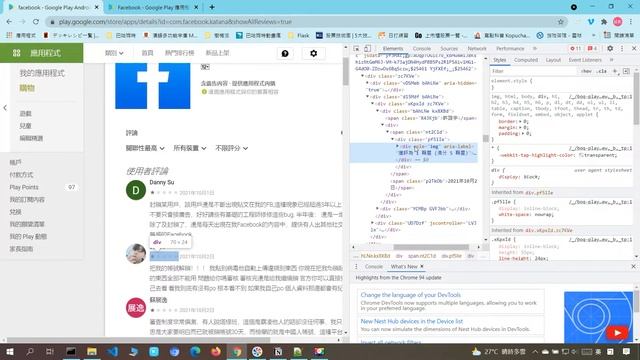Switch to the Console tab in DevTools top bar
Screen dimensions: 640x360
click(x=422, y=48)
